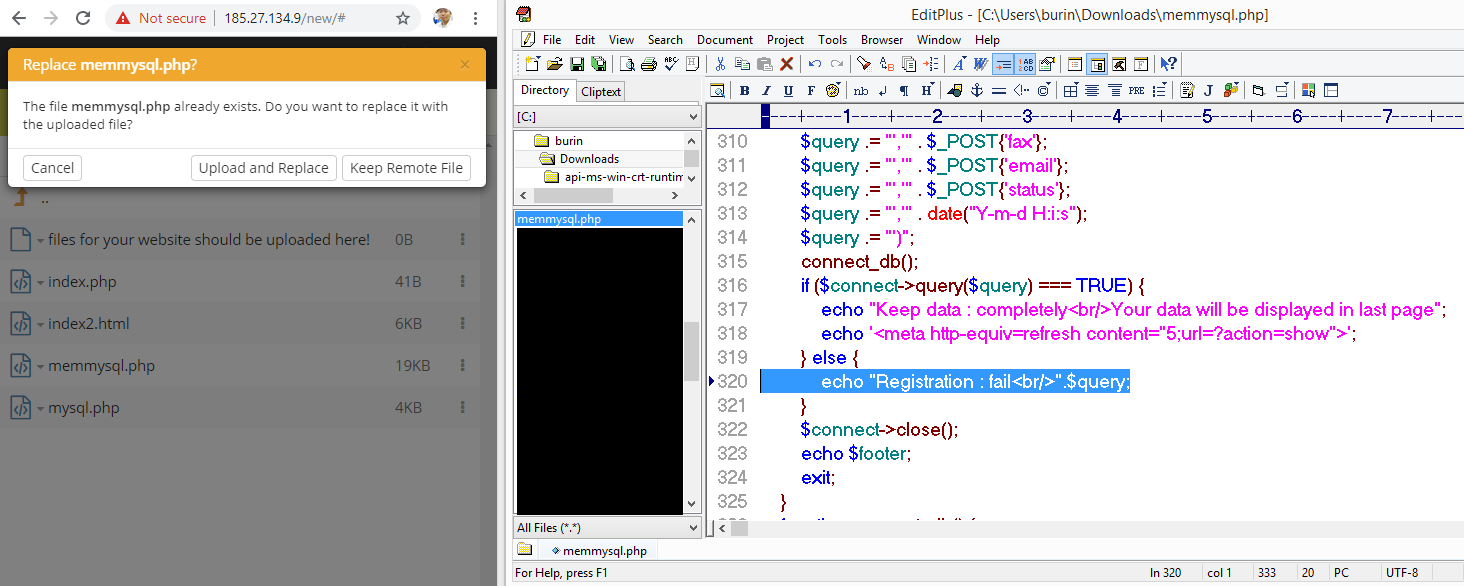Viewport: 1464px width, 586px height.
Task: Choose Keep Remote File
Action: pyautogui.click(x=406, y=168)
